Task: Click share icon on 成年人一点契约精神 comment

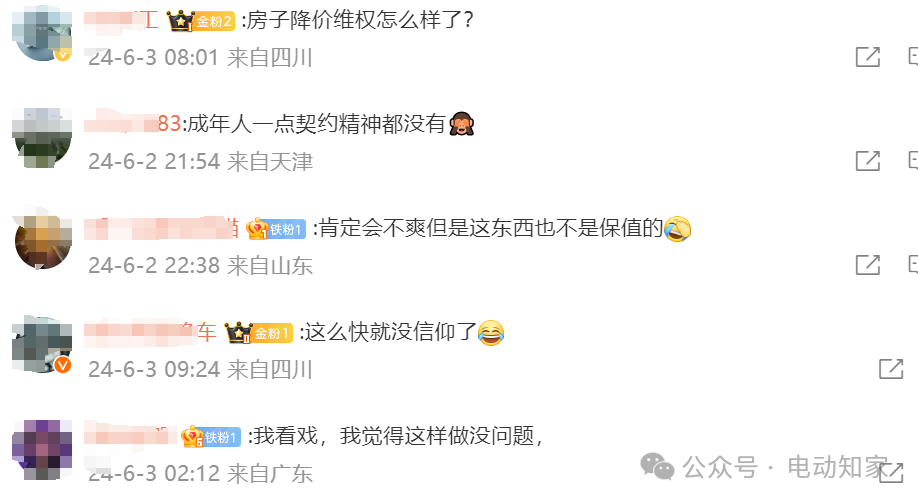Action: click(x=868, y=160)
